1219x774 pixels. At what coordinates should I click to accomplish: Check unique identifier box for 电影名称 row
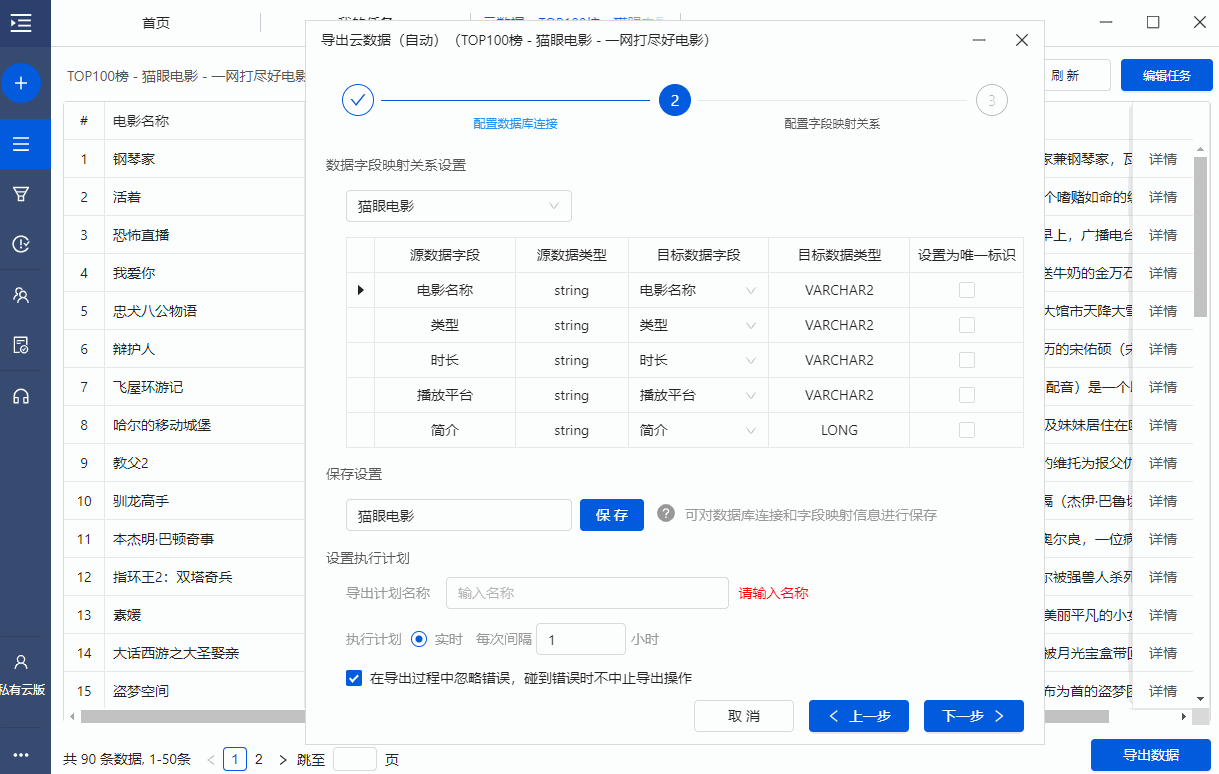[967, 290]
